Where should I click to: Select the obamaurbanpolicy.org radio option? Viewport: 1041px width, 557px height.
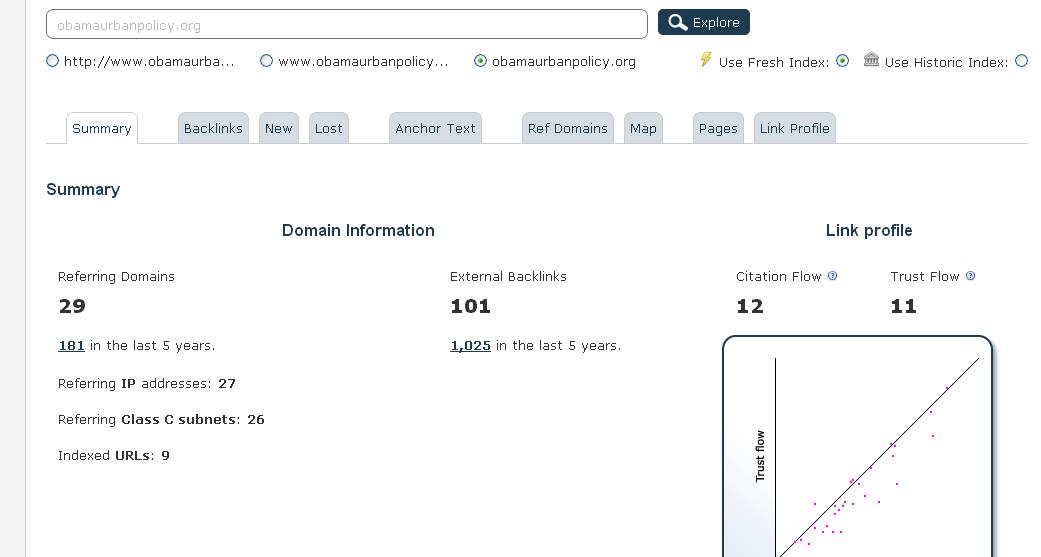coord(480,61)
